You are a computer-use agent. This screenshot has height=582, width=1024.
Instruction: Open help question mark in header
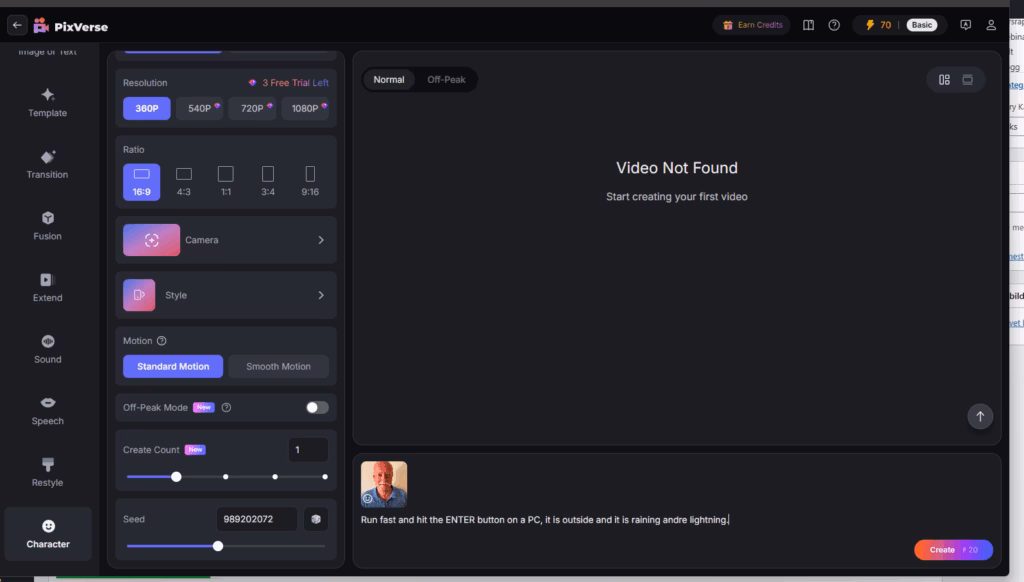coord(834,25)
